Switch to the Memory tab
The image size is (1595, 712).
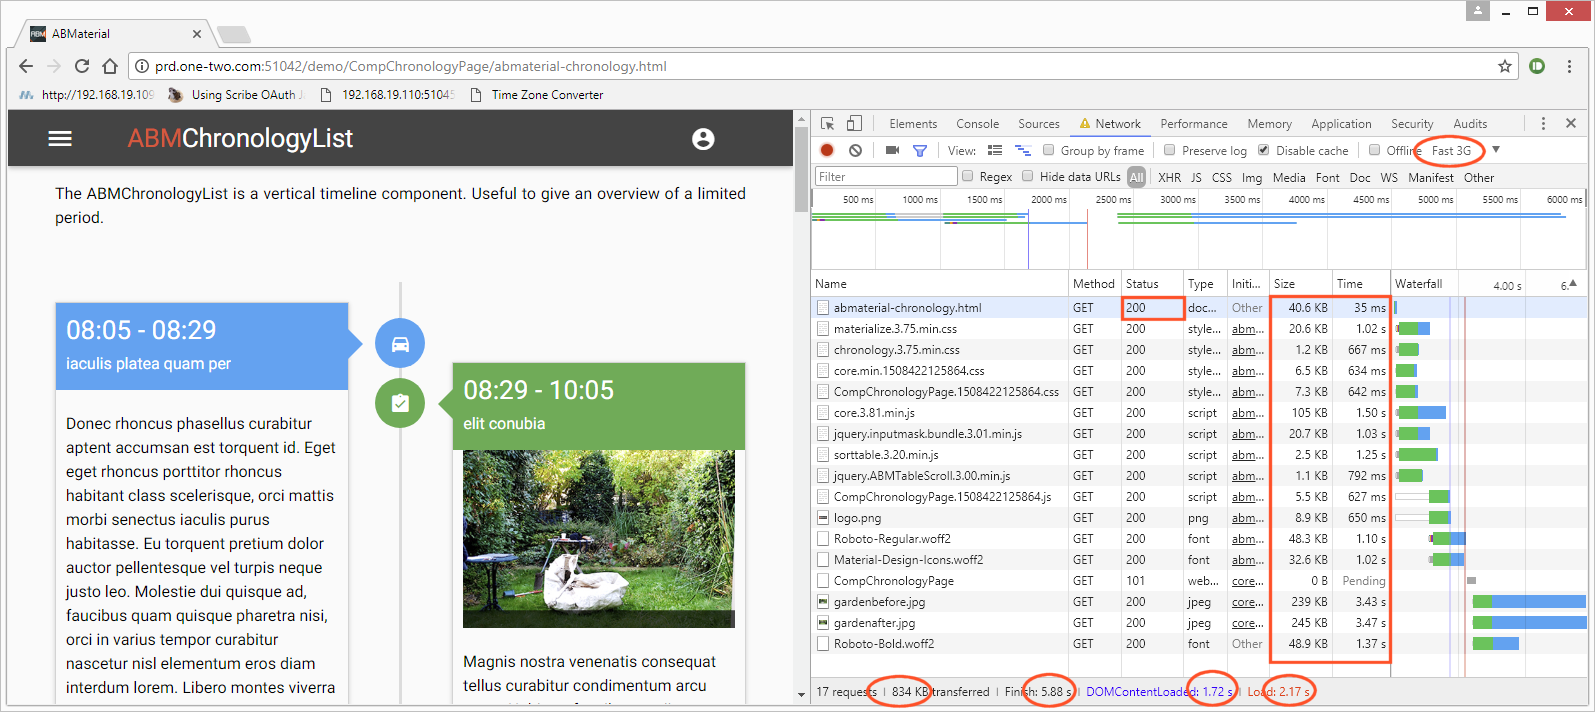pyautogui.click(x=1269, y=124)
